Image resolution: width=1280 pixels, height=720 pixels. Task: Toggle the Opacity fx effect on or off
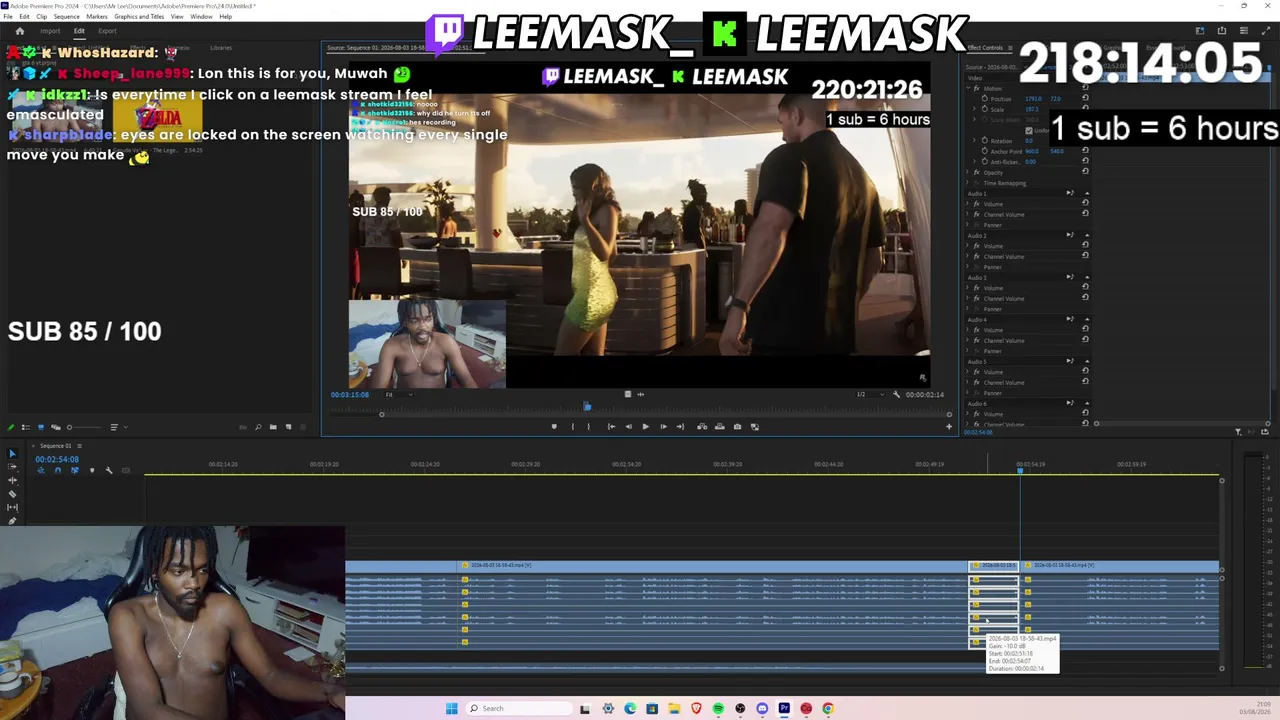pyautogui.click(x=977, y=173)
